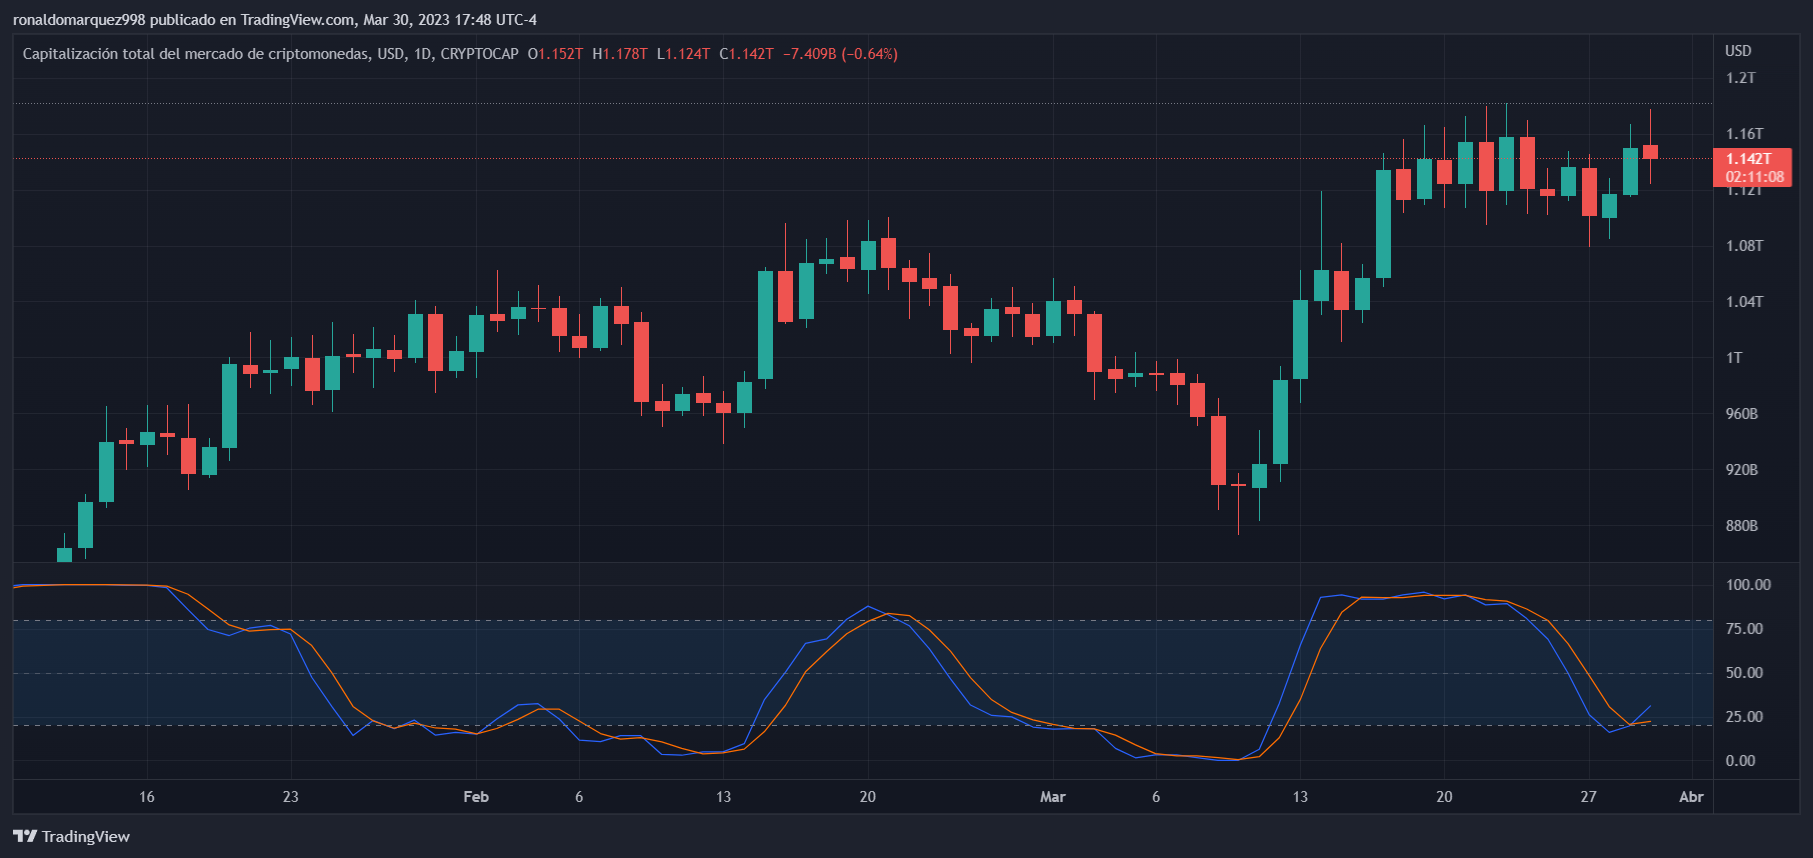Click the open value O1.152T

coord(555,54)
